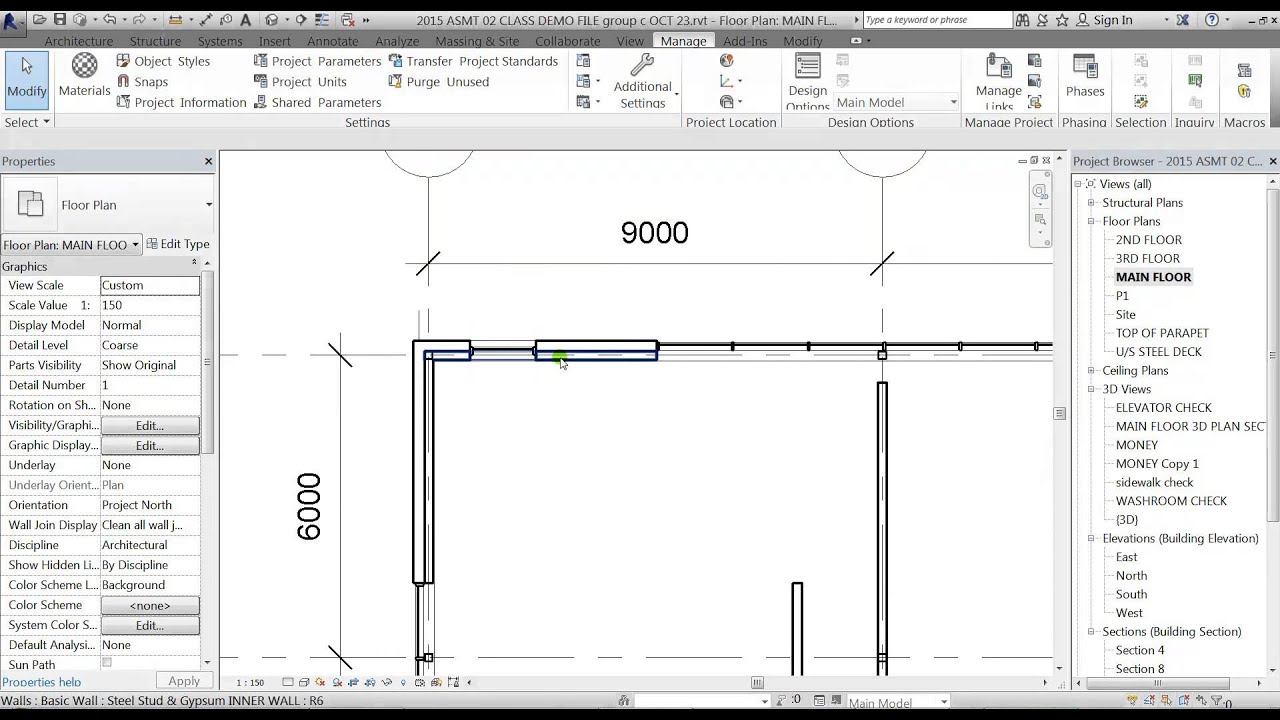
Task: Select the Modify arrow tool
Action: click(26, 78)
